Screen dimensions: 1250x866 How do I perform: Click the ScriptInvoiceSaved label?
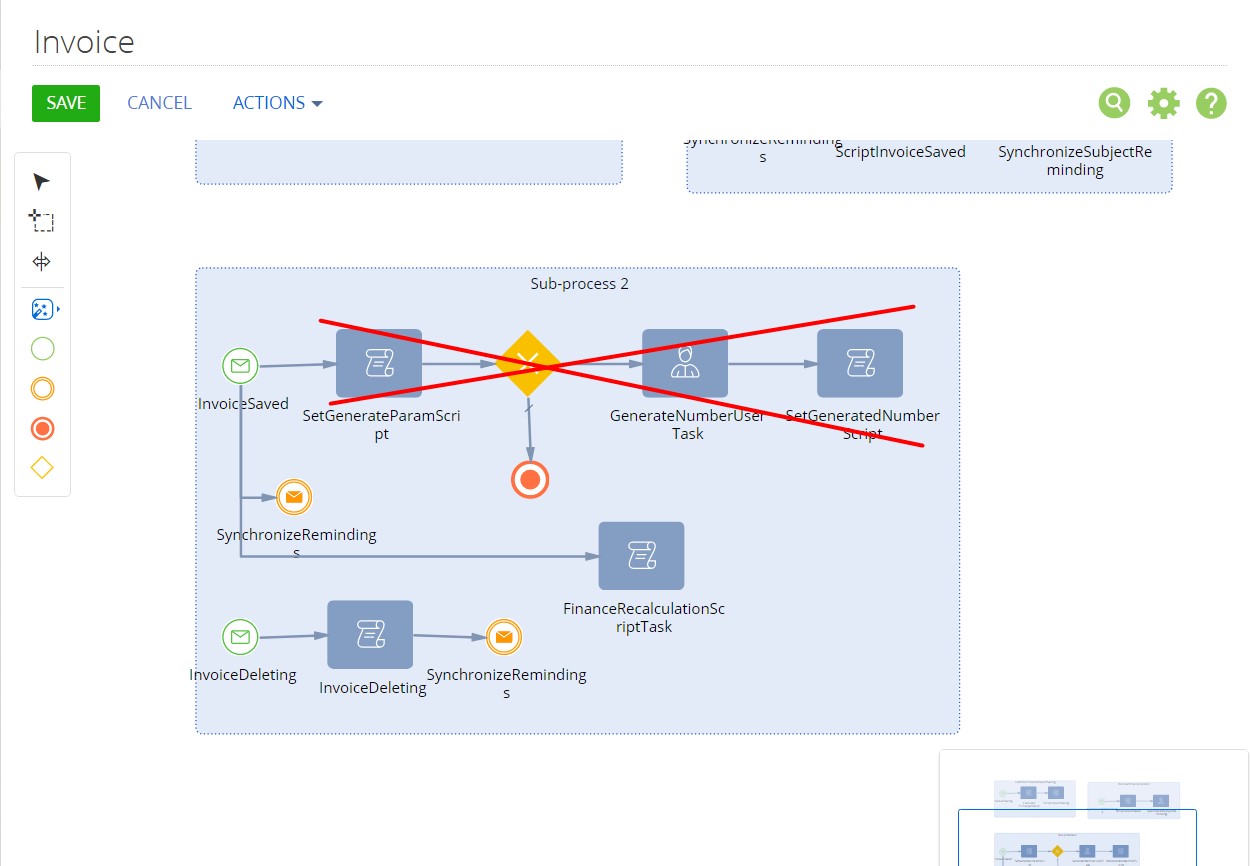click(x=901, y=152)
